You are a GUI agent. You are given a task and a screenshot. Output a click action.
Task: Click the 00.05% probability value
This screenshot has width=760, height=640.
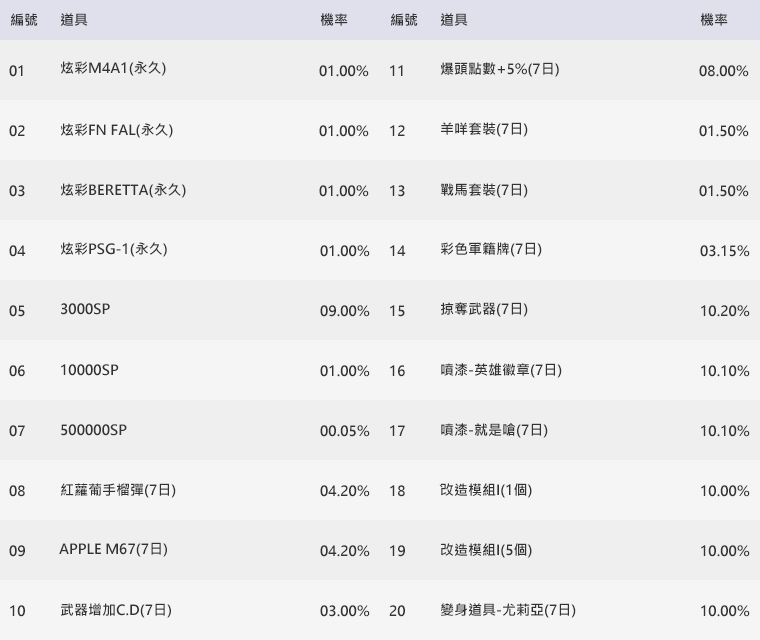pyautogui.click(x=344, y=431)
